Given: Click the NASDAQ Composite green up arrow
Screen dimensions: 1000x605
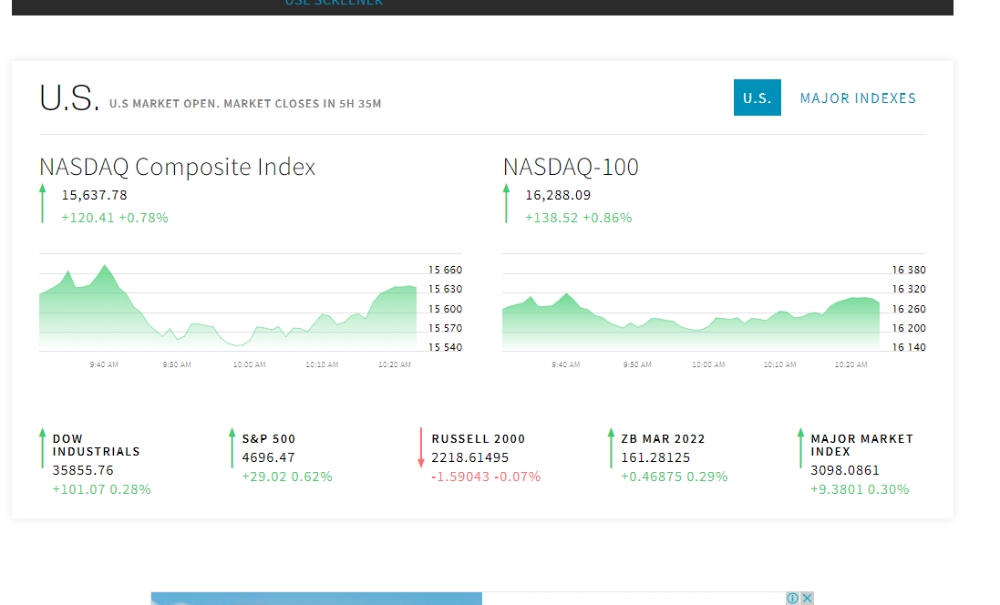Looking at the screenshot, I should click(43, 203).
